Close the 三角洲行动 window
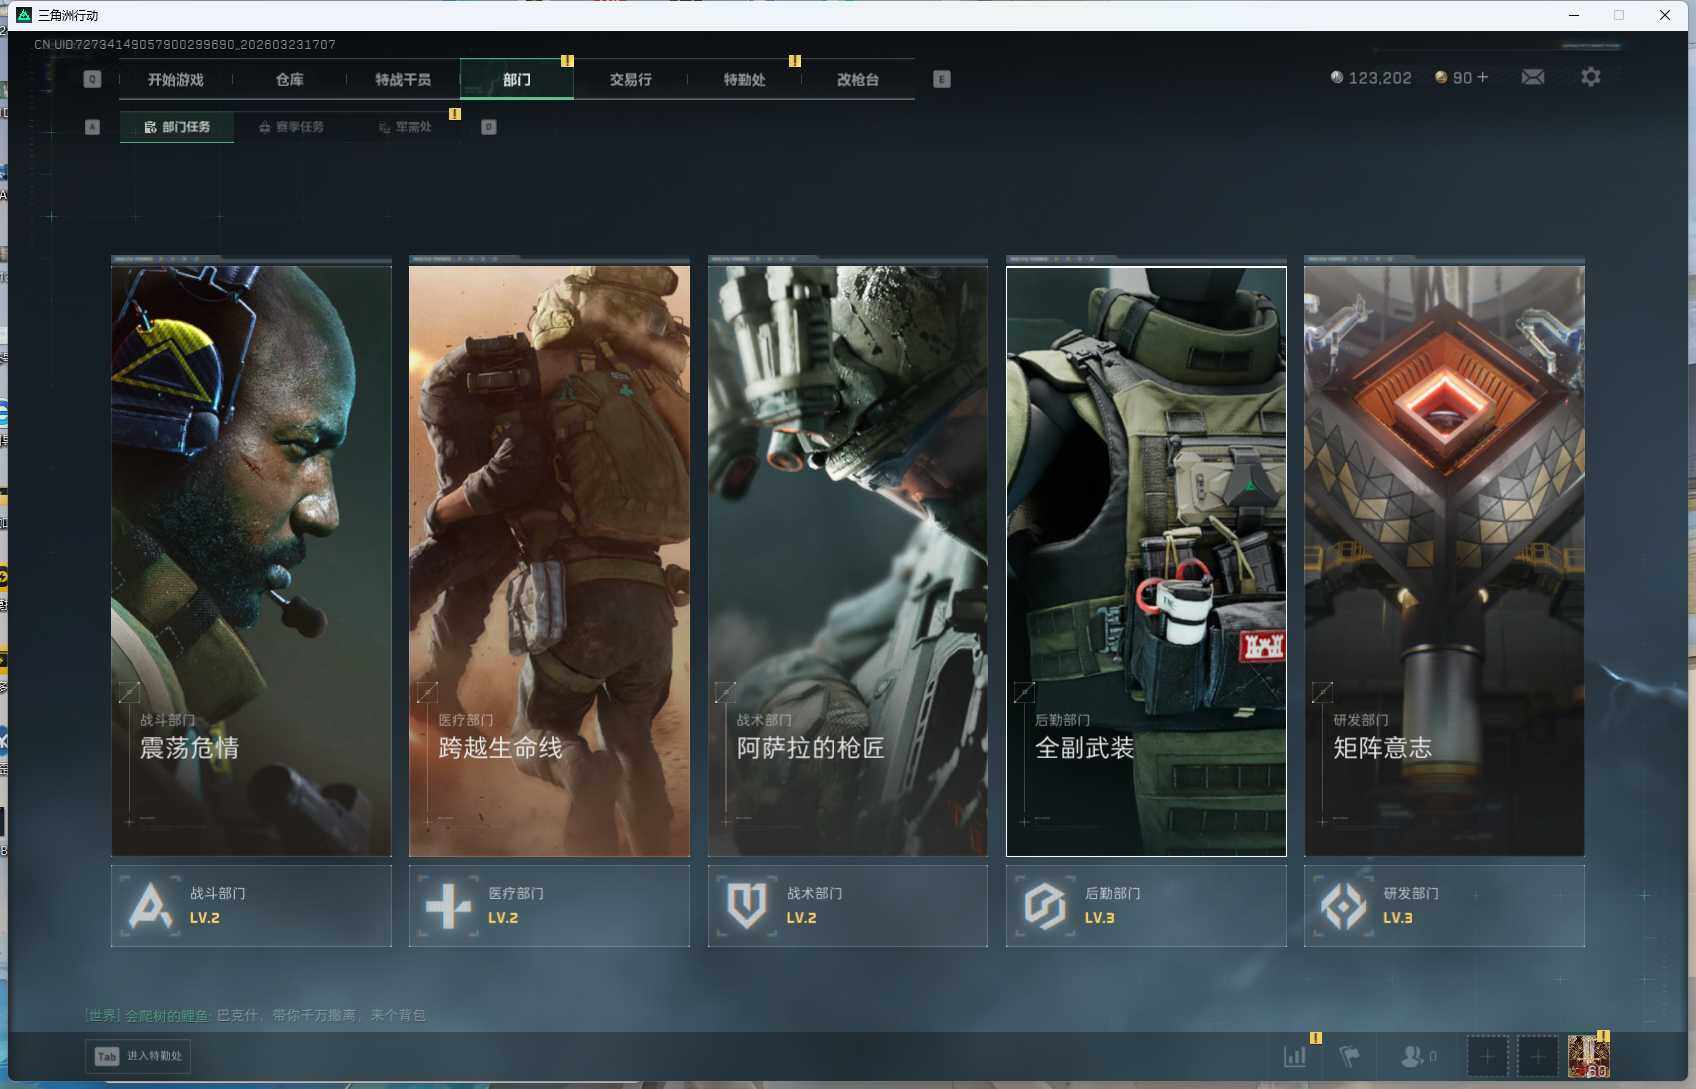This screenshot has height=1089, width=1696. click(x=1665, y=15)
